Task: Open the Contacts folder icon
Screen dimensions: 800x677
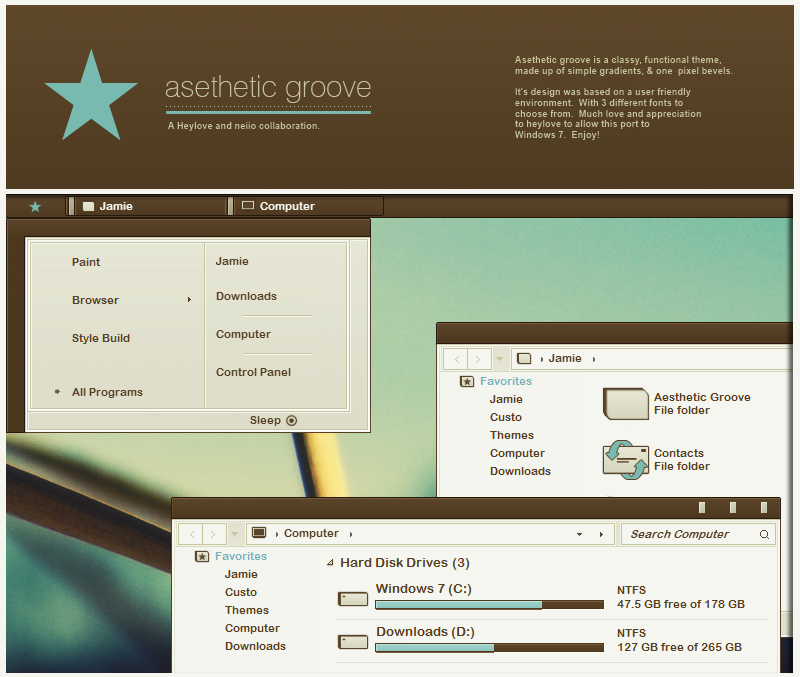Action: tap(626, 460)
